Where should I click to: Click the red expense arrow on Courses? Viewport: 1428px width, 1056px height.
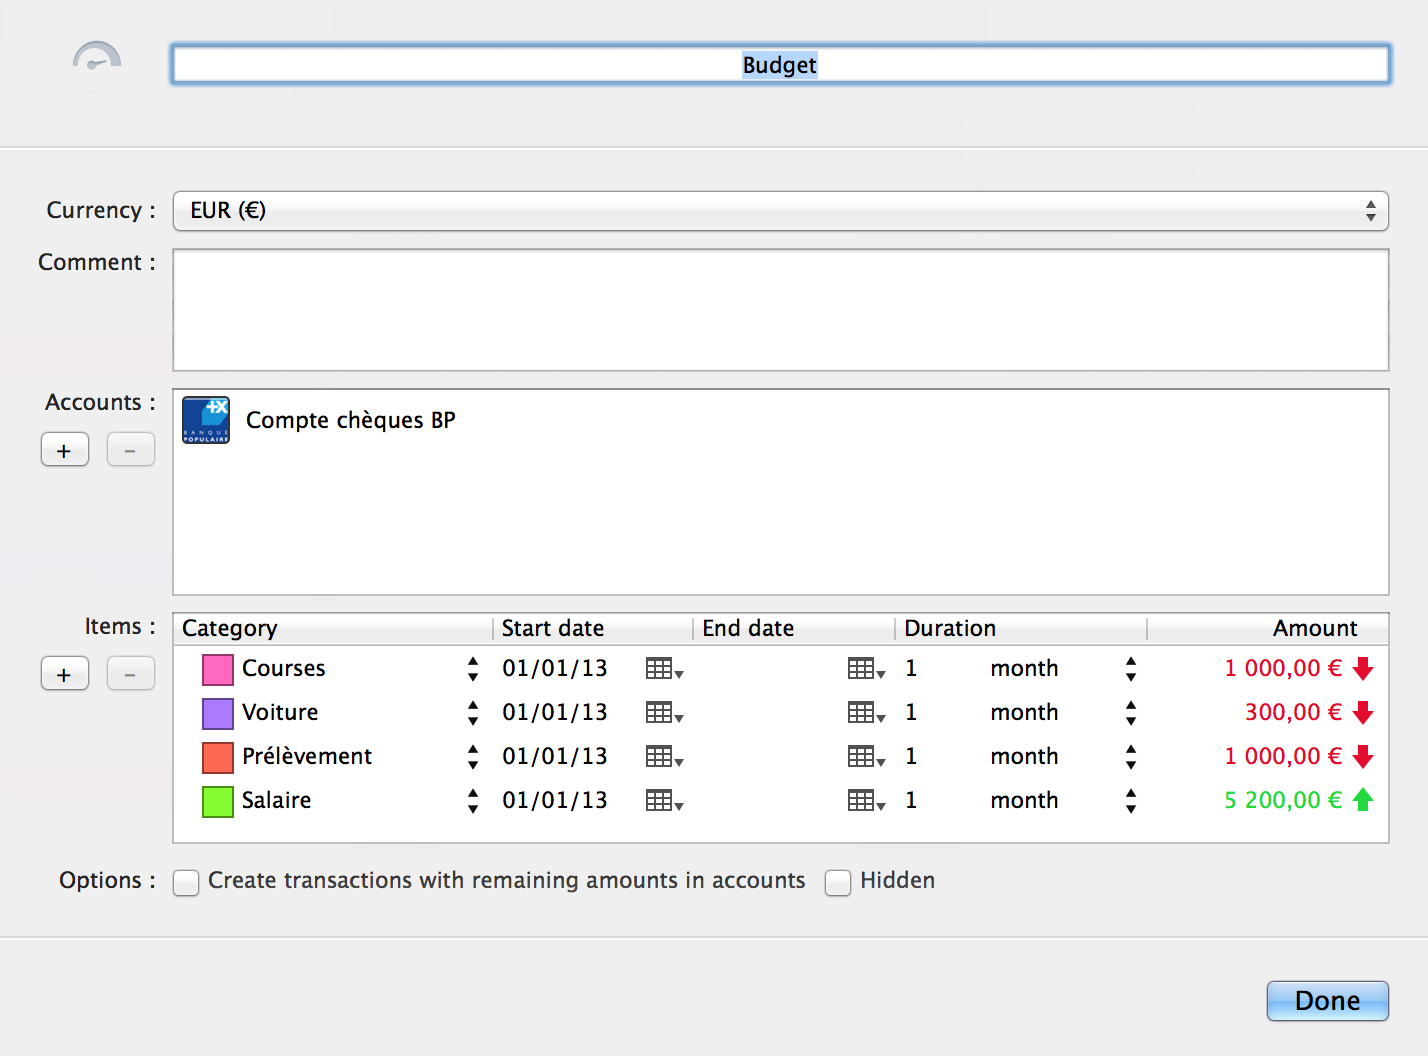point(1363,669)
